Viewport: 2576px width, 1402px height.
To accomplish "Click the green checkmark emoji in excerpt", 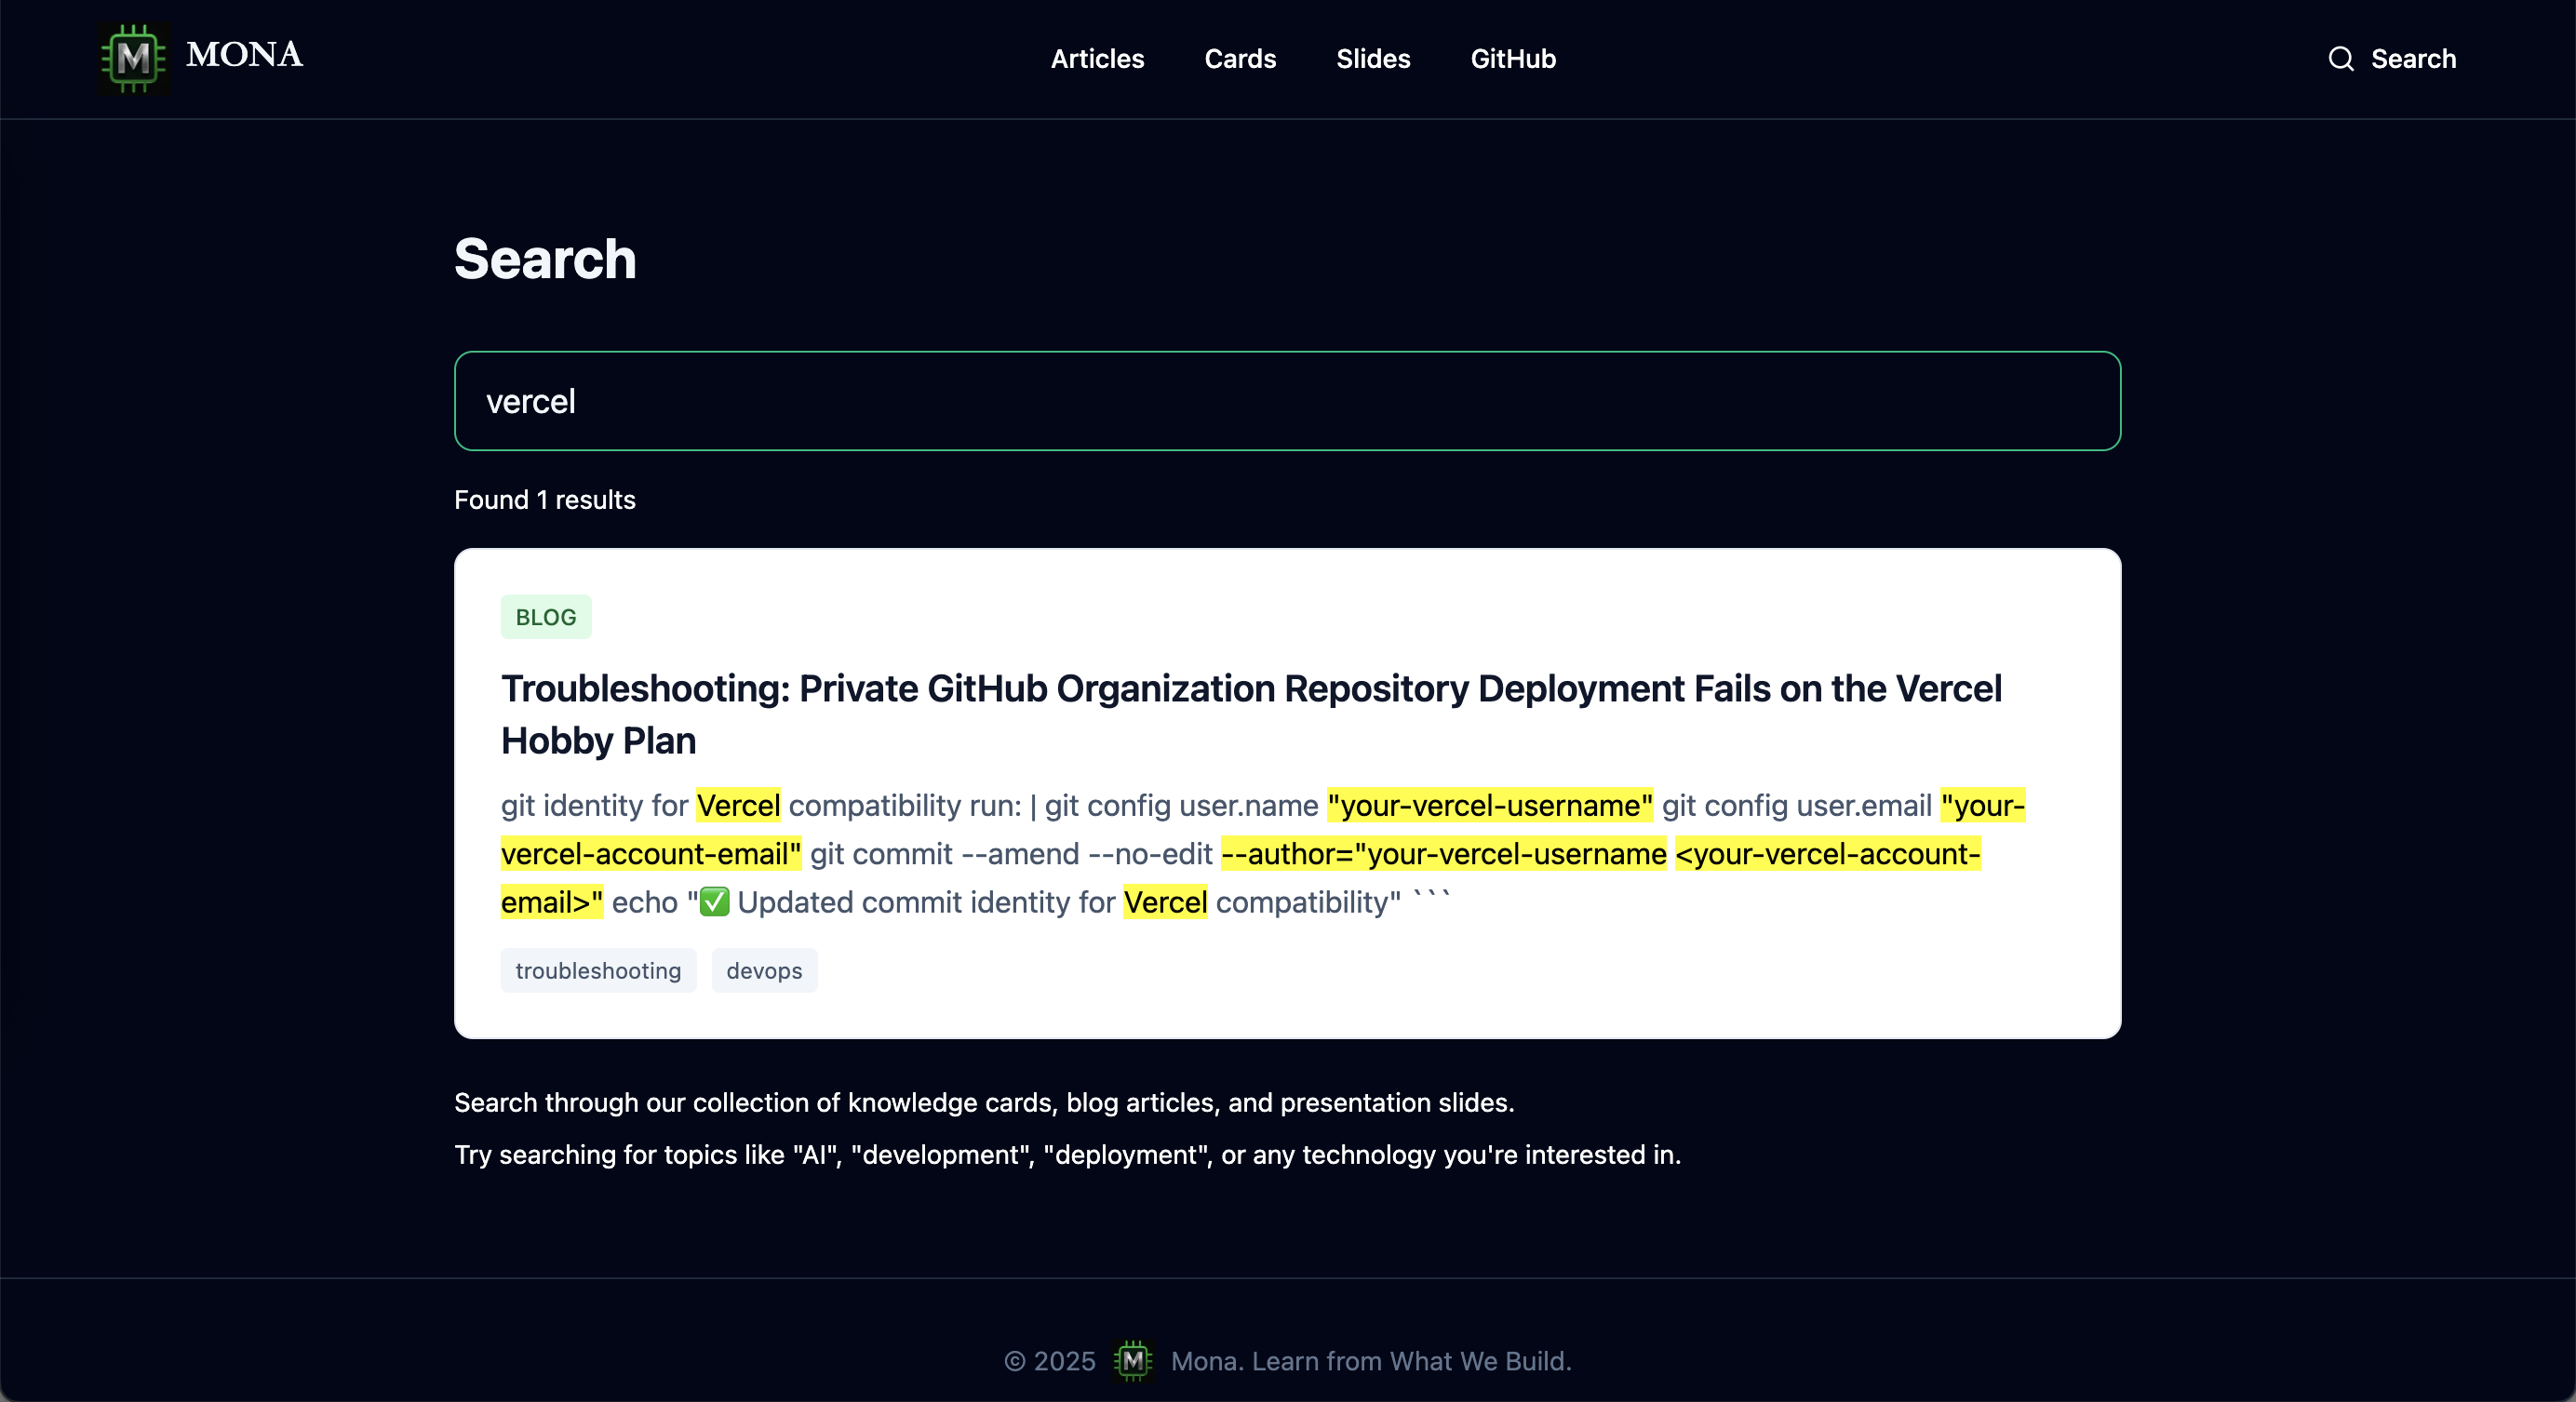I will point(714,902).
